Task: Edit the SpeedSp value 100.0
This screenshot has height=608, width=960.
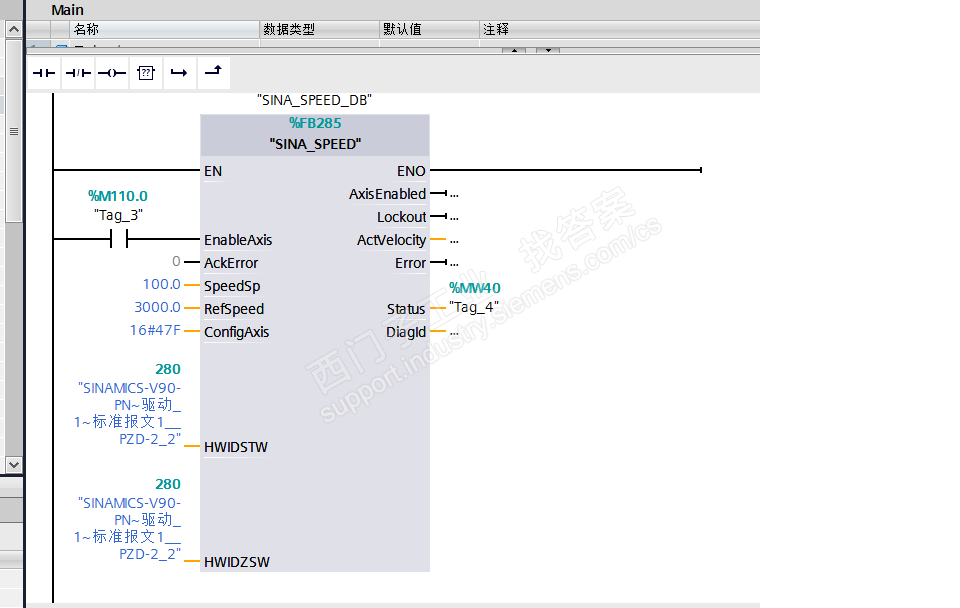Action: coord(162,284)
